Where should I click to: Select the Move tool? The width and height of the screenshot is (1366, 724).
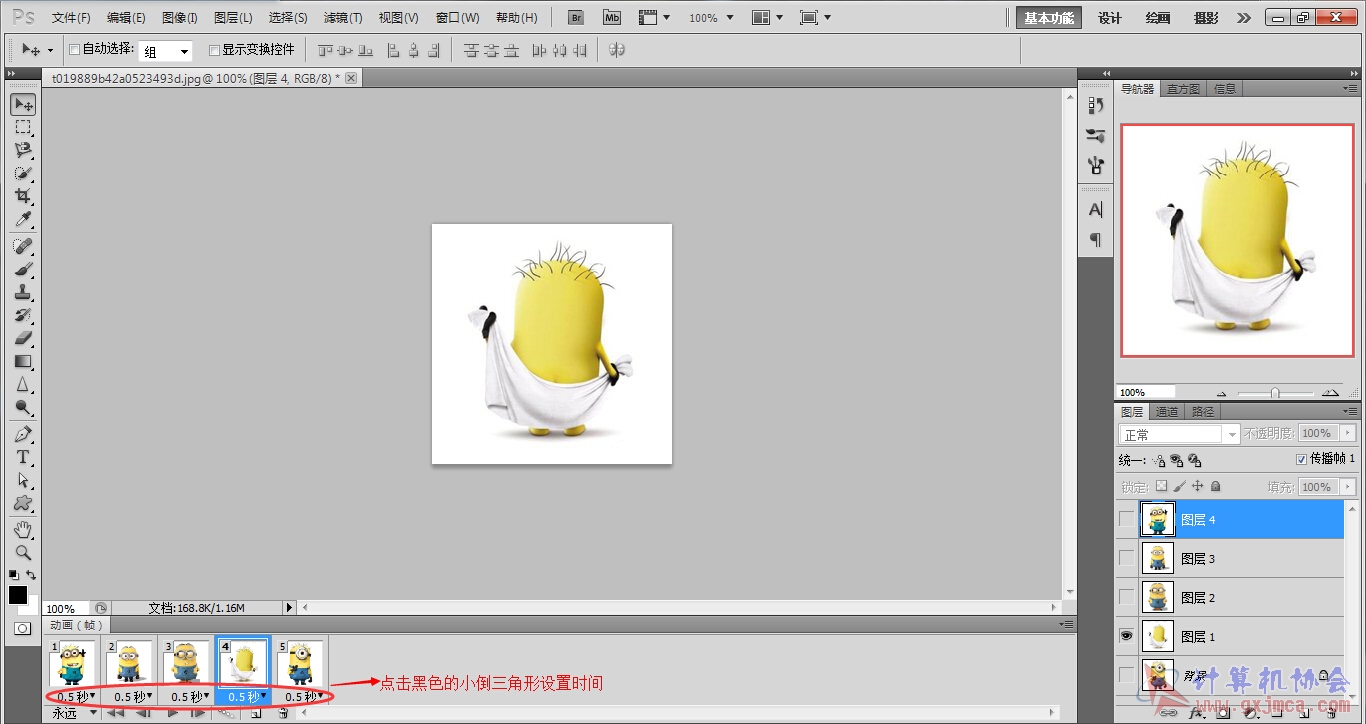23,104
